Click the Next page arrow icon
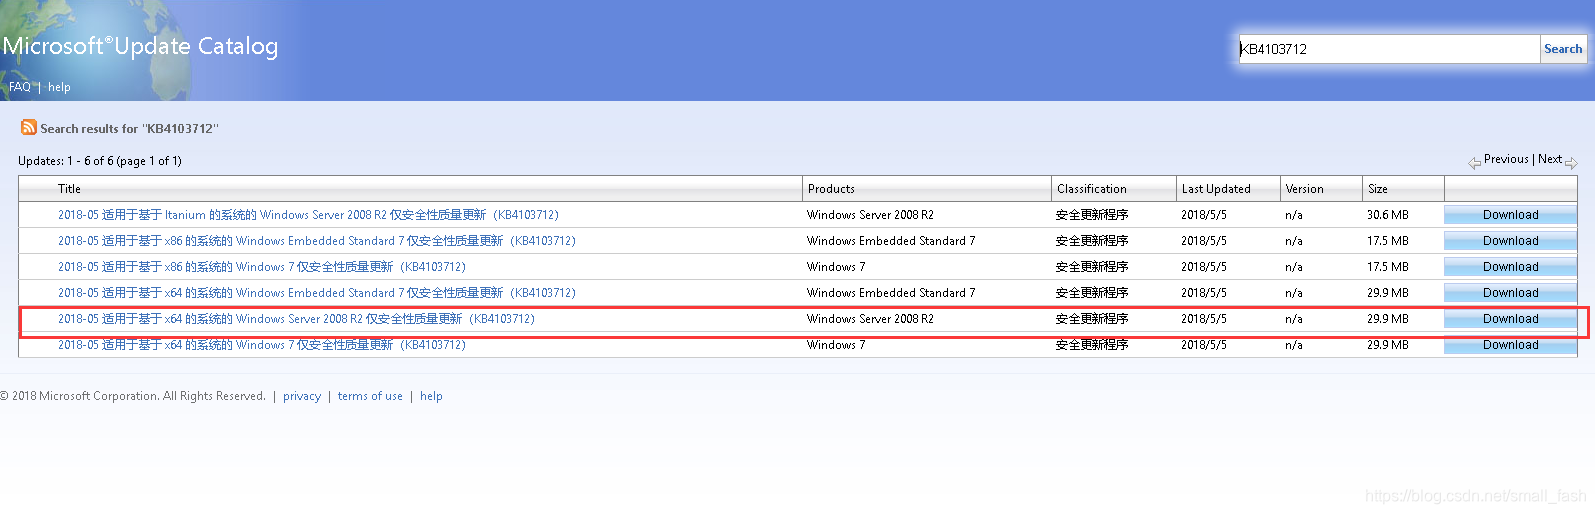Viewport: 1595px width, 514px height. point(1571,163)
